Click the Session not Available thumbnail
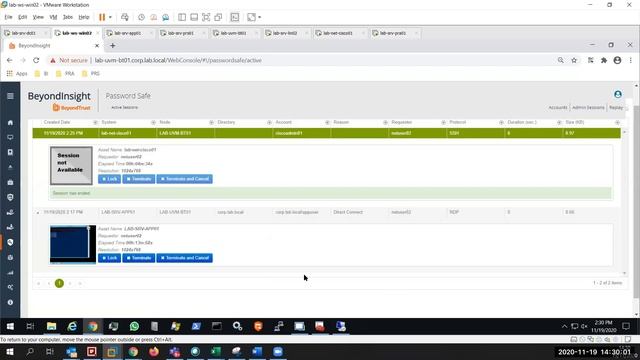 71,165
